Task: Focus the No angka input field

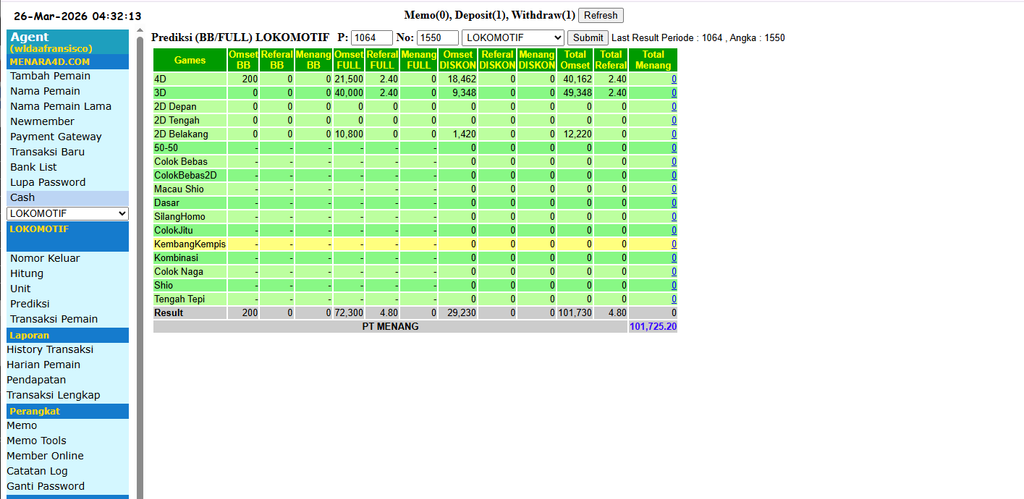Action: [438, 38]
